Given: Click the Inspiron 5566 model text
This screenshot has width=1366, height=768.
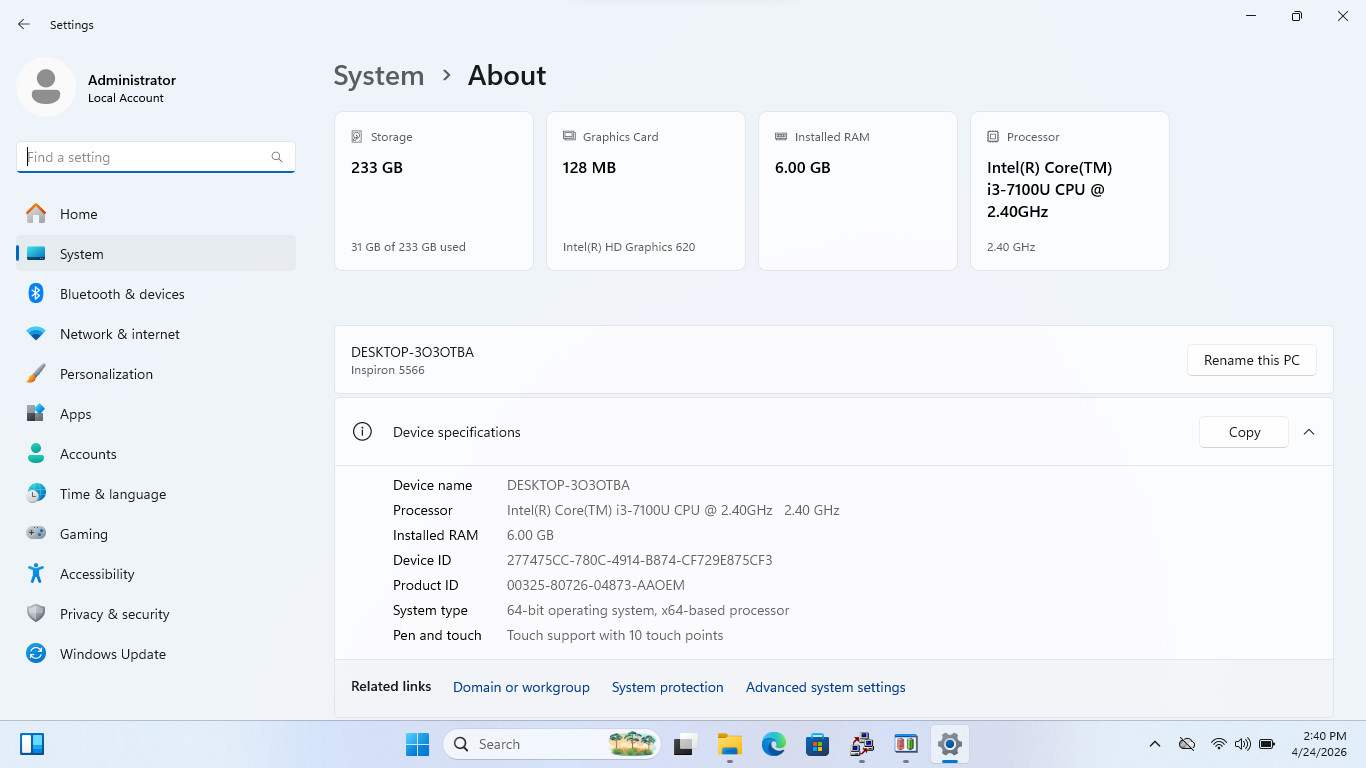Looking at the screenshot, I should coord(388,370).
